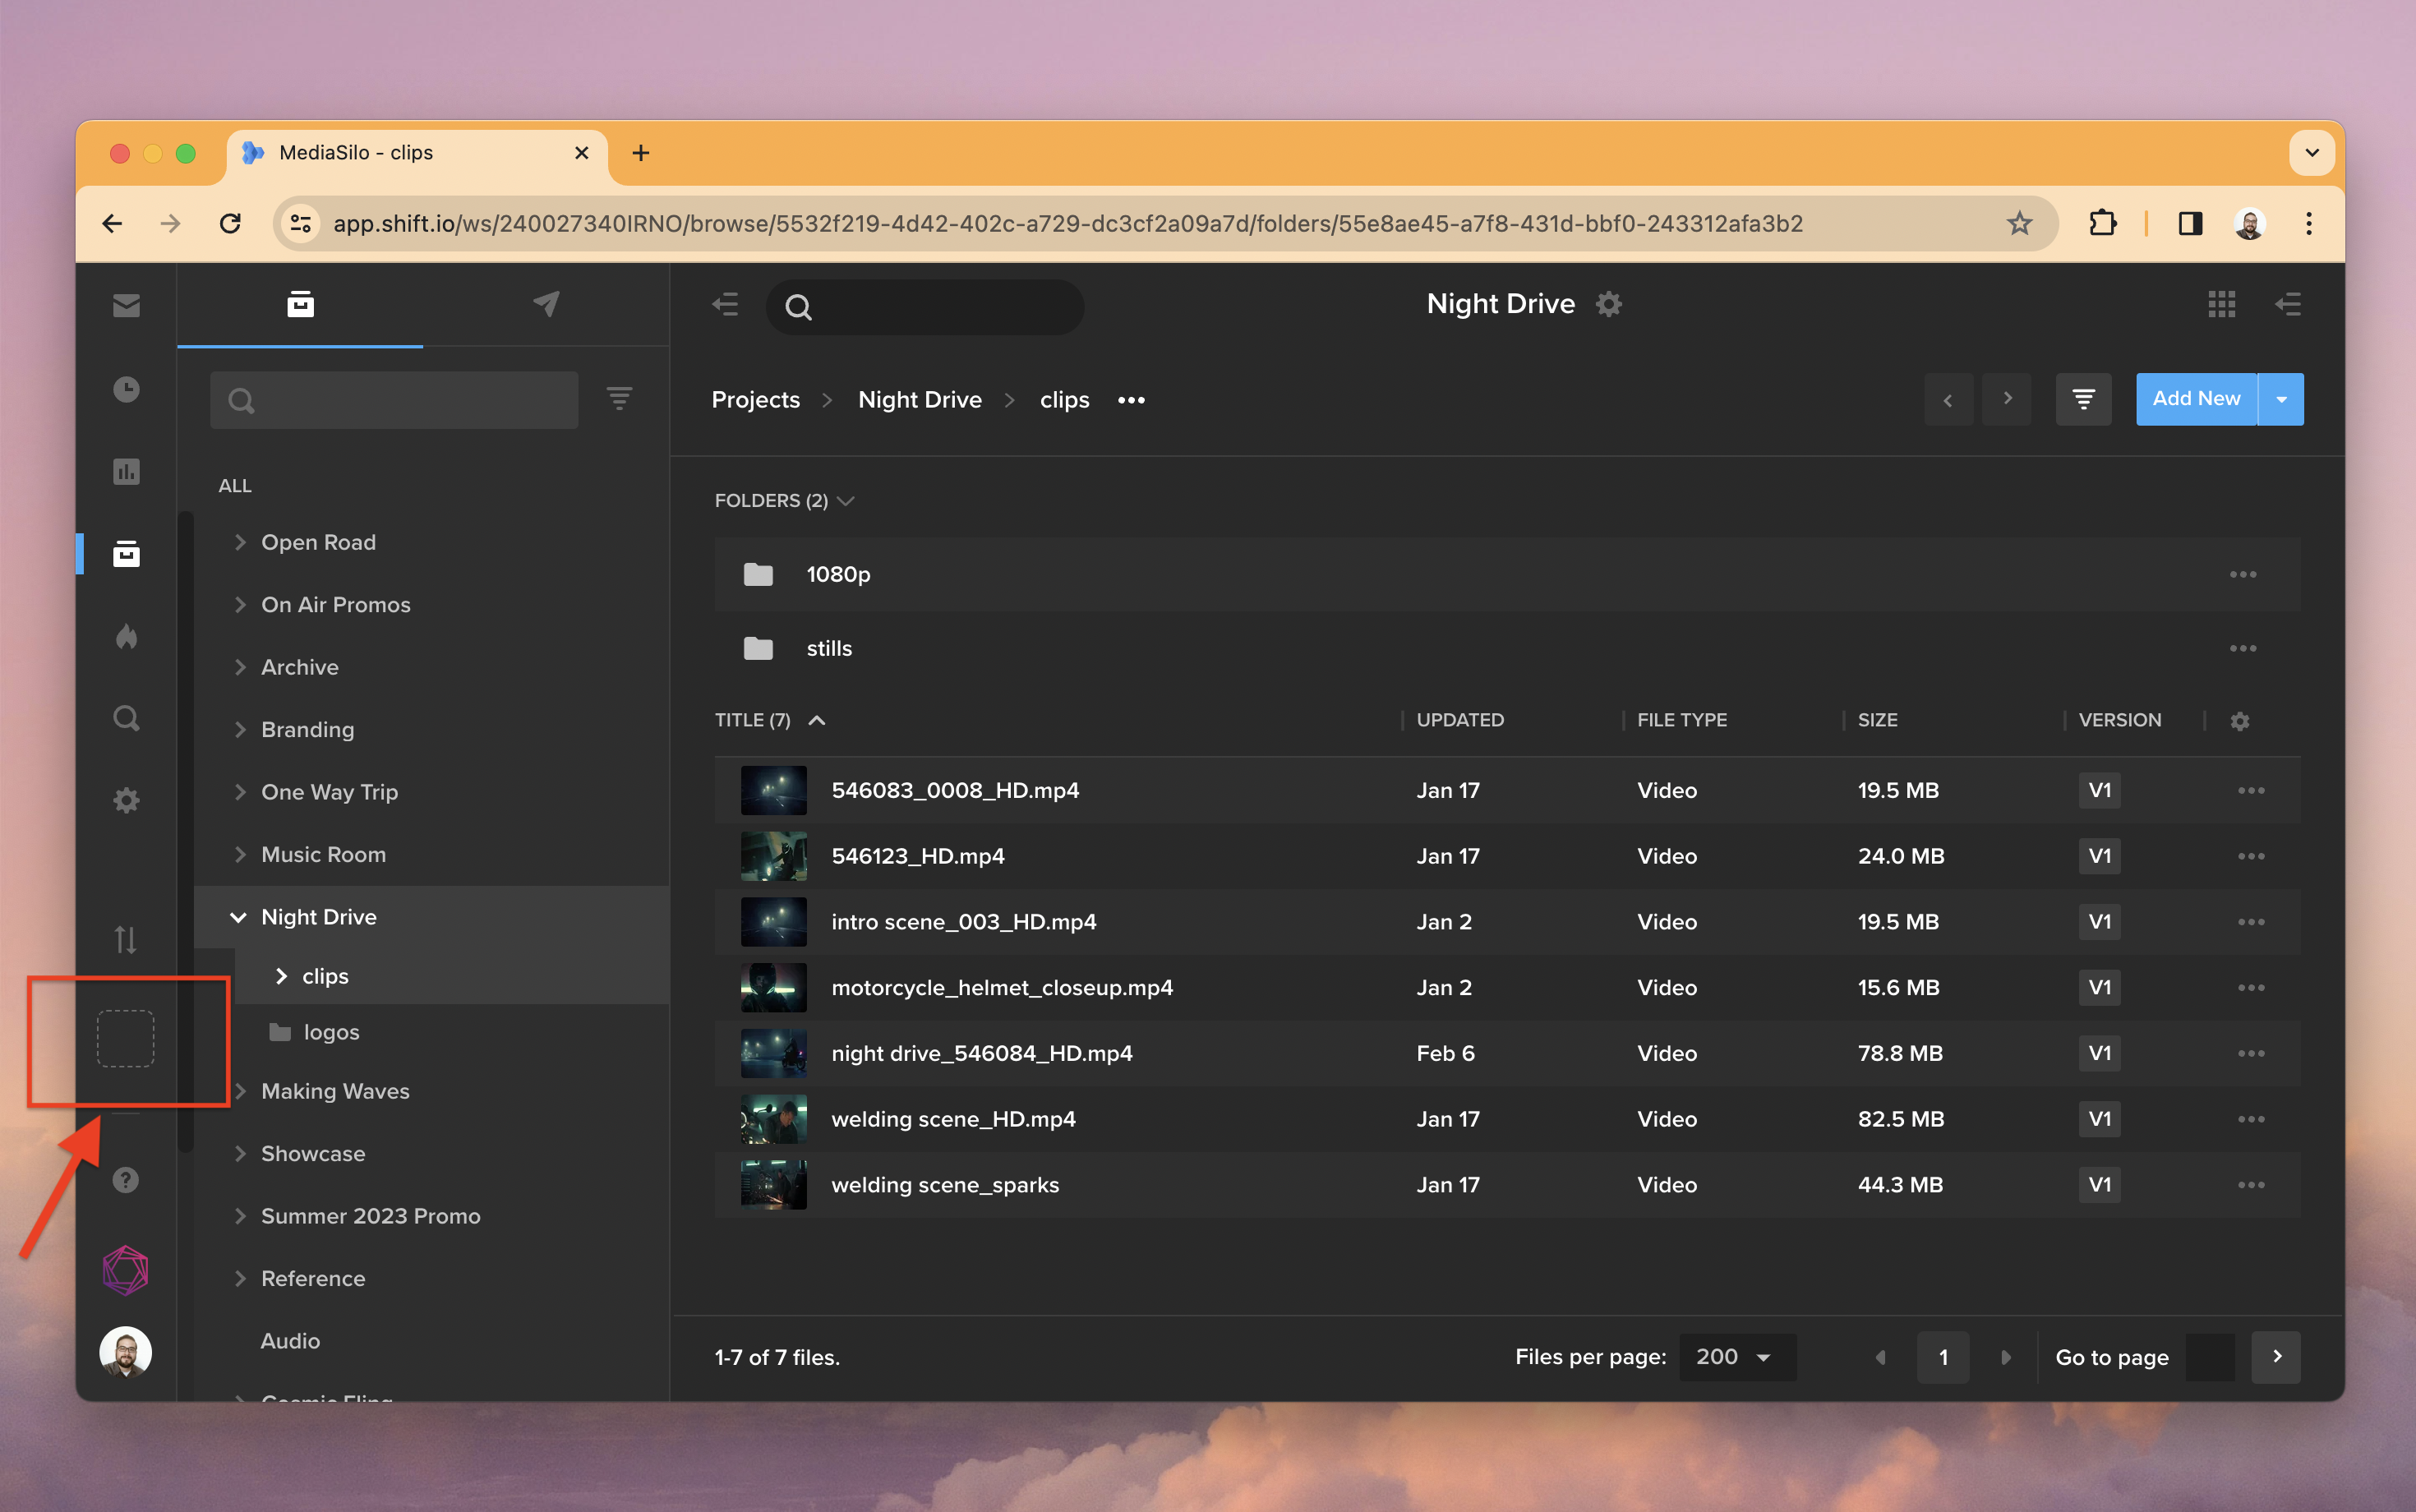2416x1512 pixels.
Task: Open the inbox mail icon in left sidebar
Action: point(126,305)
